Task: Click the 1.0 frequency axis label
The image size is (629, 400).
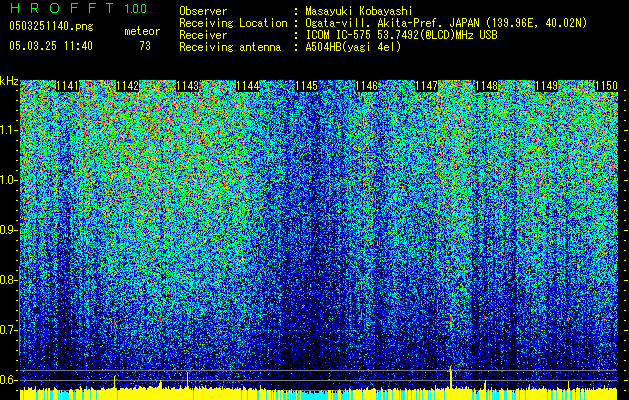Action: (8, 180)
